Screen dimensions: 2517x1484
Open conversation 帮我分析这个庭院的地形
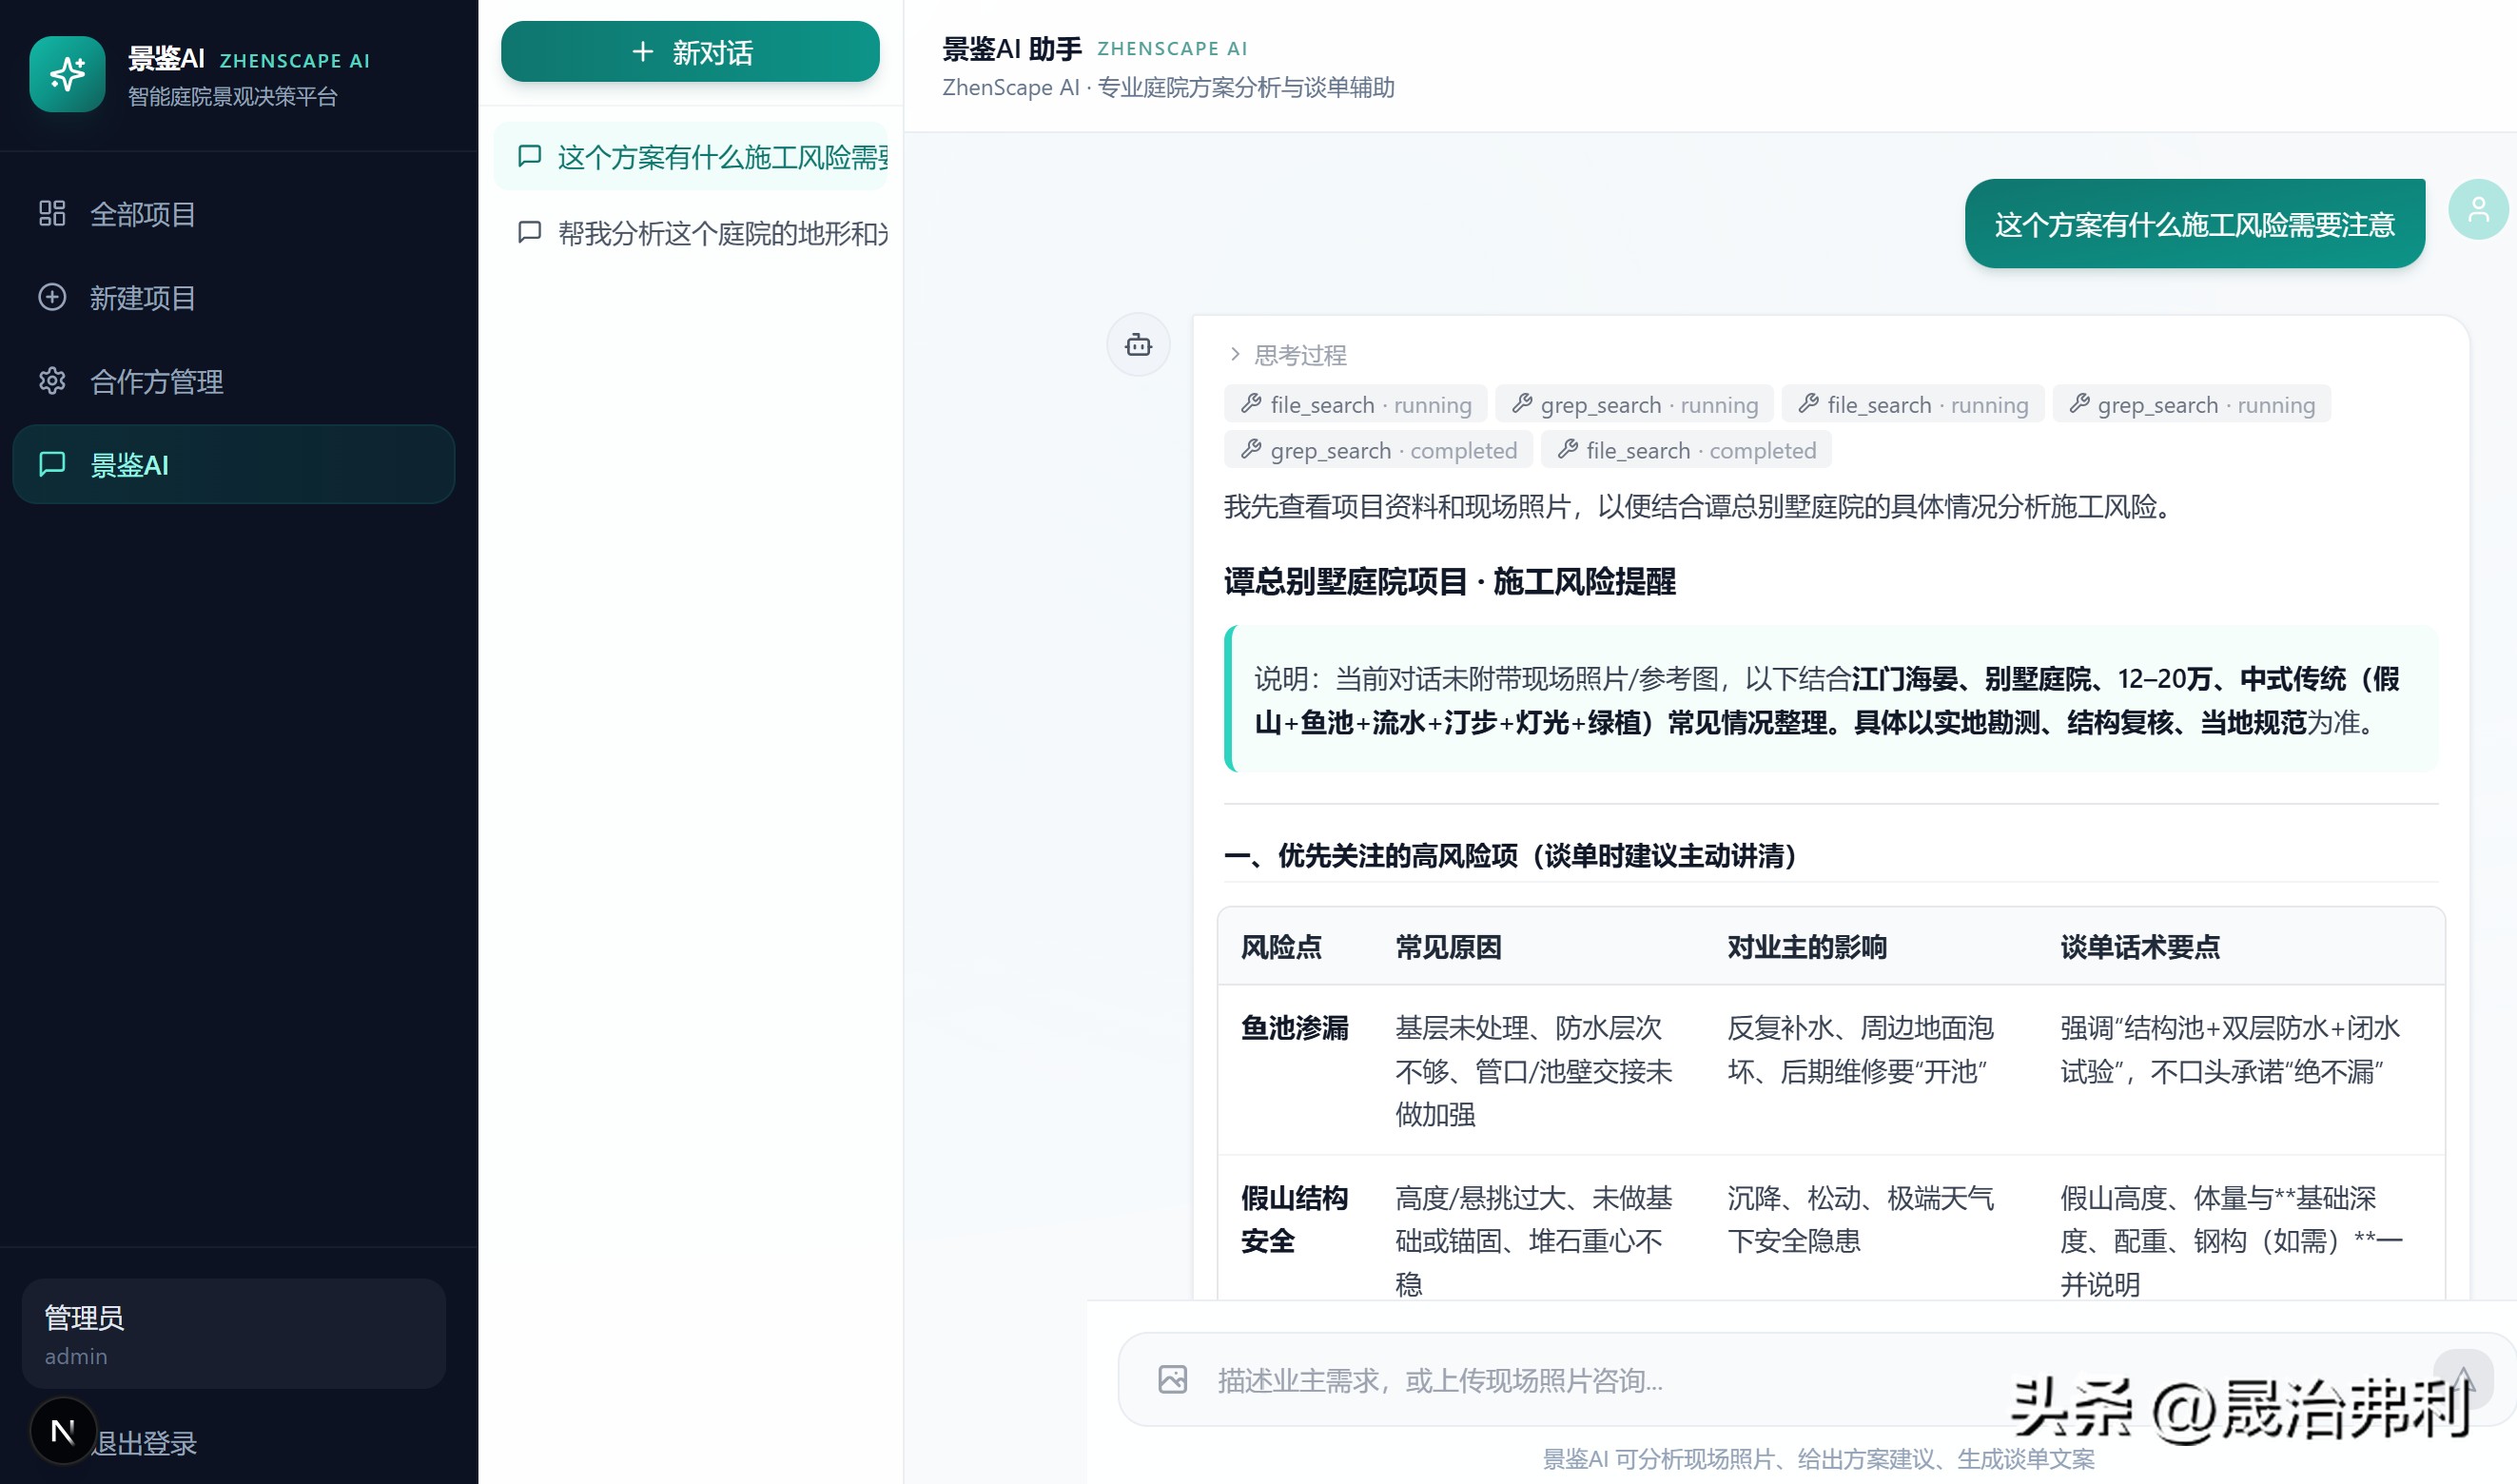[691, 233]
